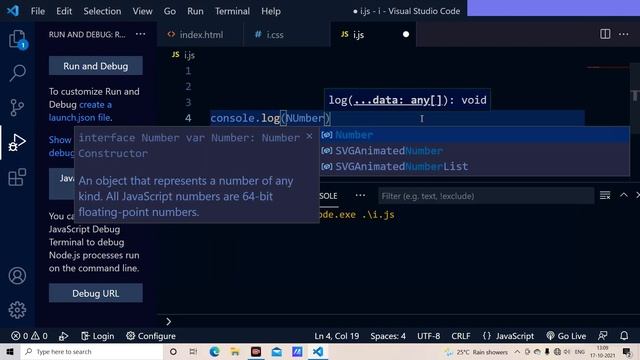The image size is (640, 360).
Task: Open the Edit menu
Action: pyautogui.click(x=64, y=11)
